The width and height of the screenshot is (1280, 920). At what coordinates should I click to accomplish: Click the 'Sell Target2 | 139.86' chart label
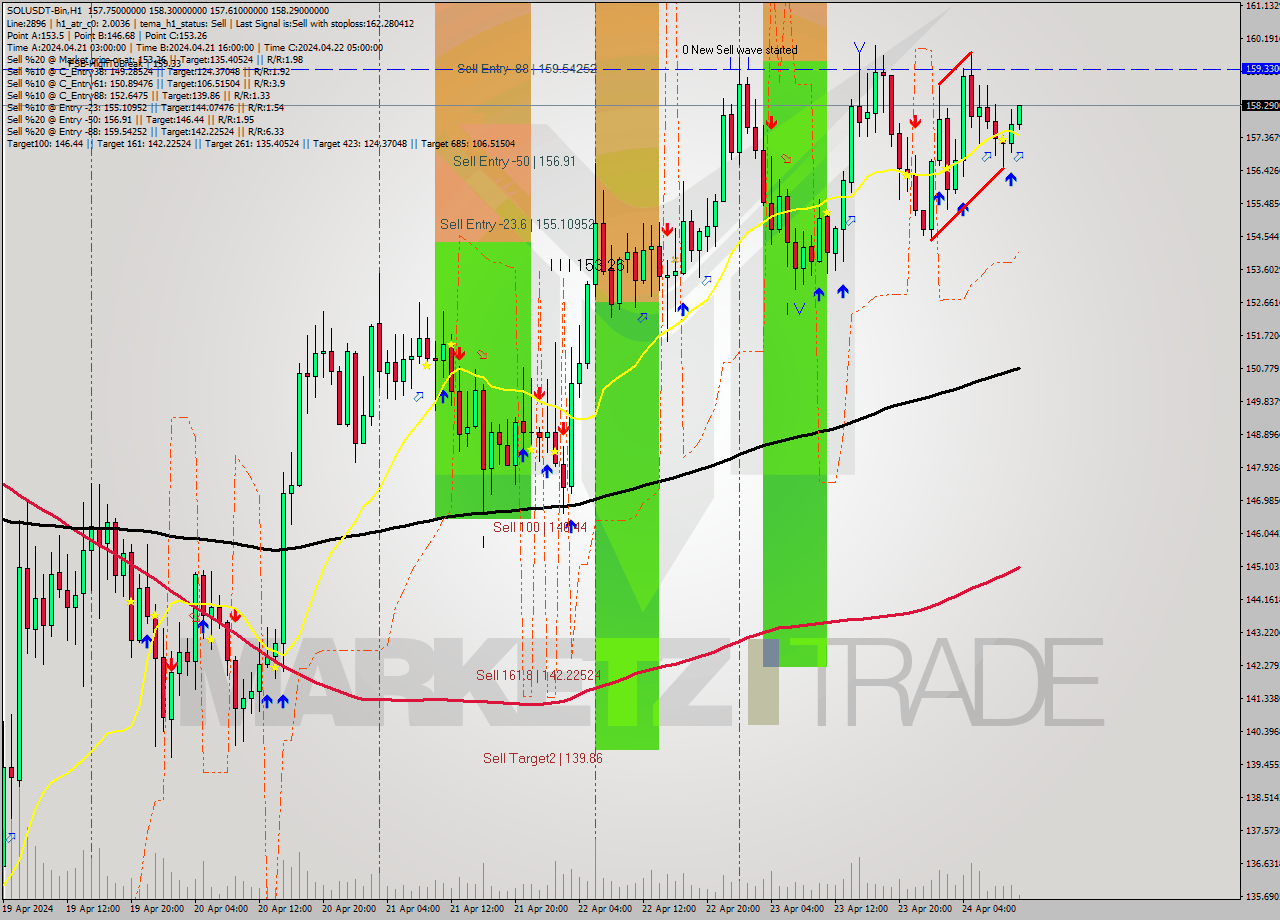point(543,758)
